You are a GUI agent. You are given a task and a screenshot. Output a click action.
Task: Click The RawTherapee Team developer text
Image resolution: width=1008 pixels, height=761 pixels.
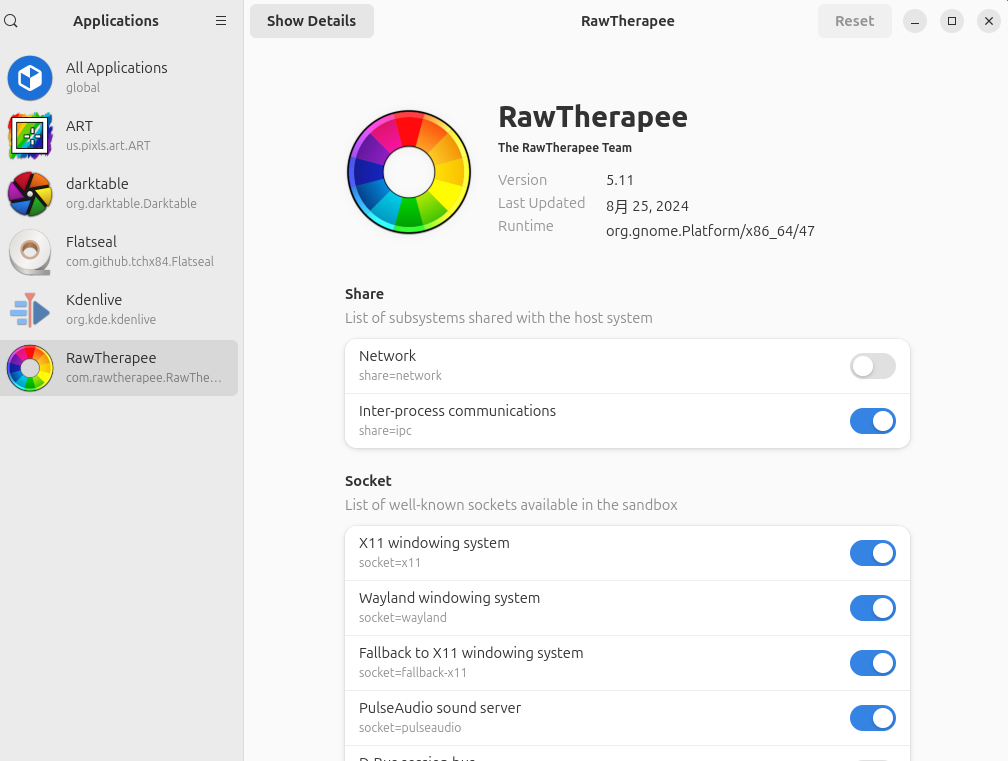pos(564,148)
